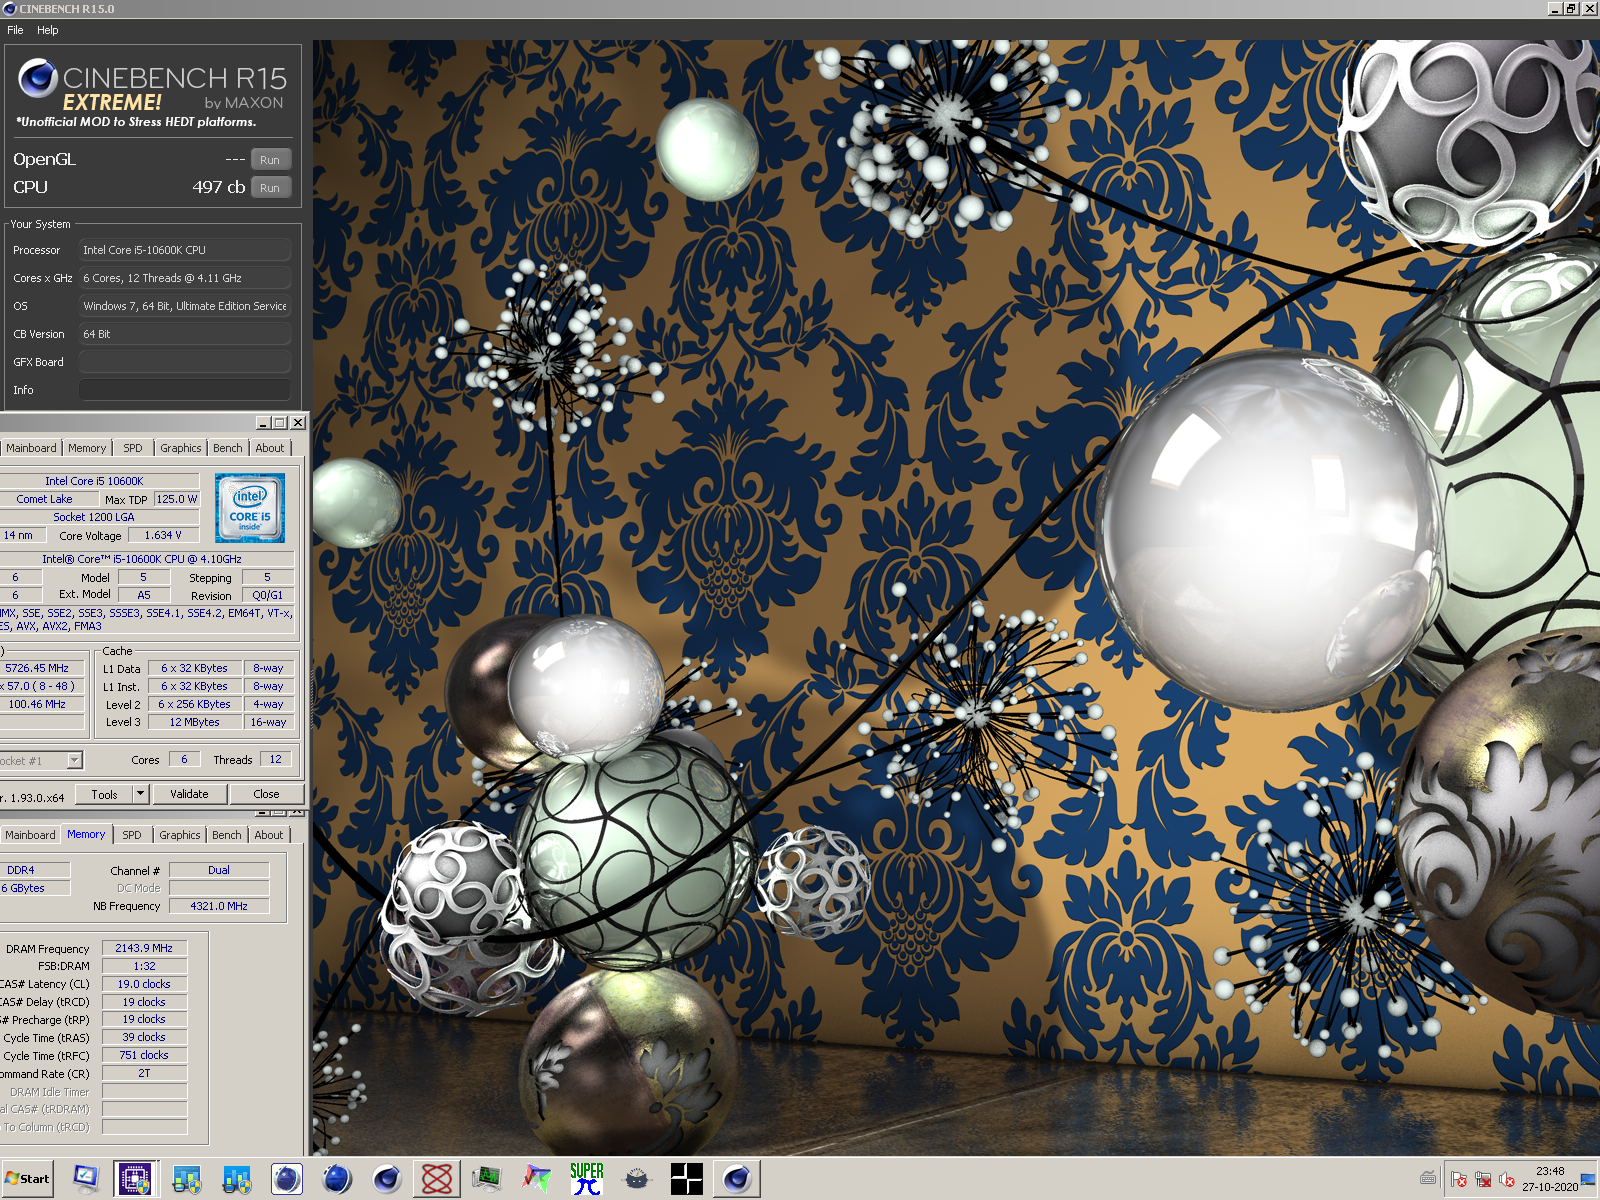Screen dimensions: 1600x1200
Task: Open the Help menu in Cinebench
Action: coord(48,30)
